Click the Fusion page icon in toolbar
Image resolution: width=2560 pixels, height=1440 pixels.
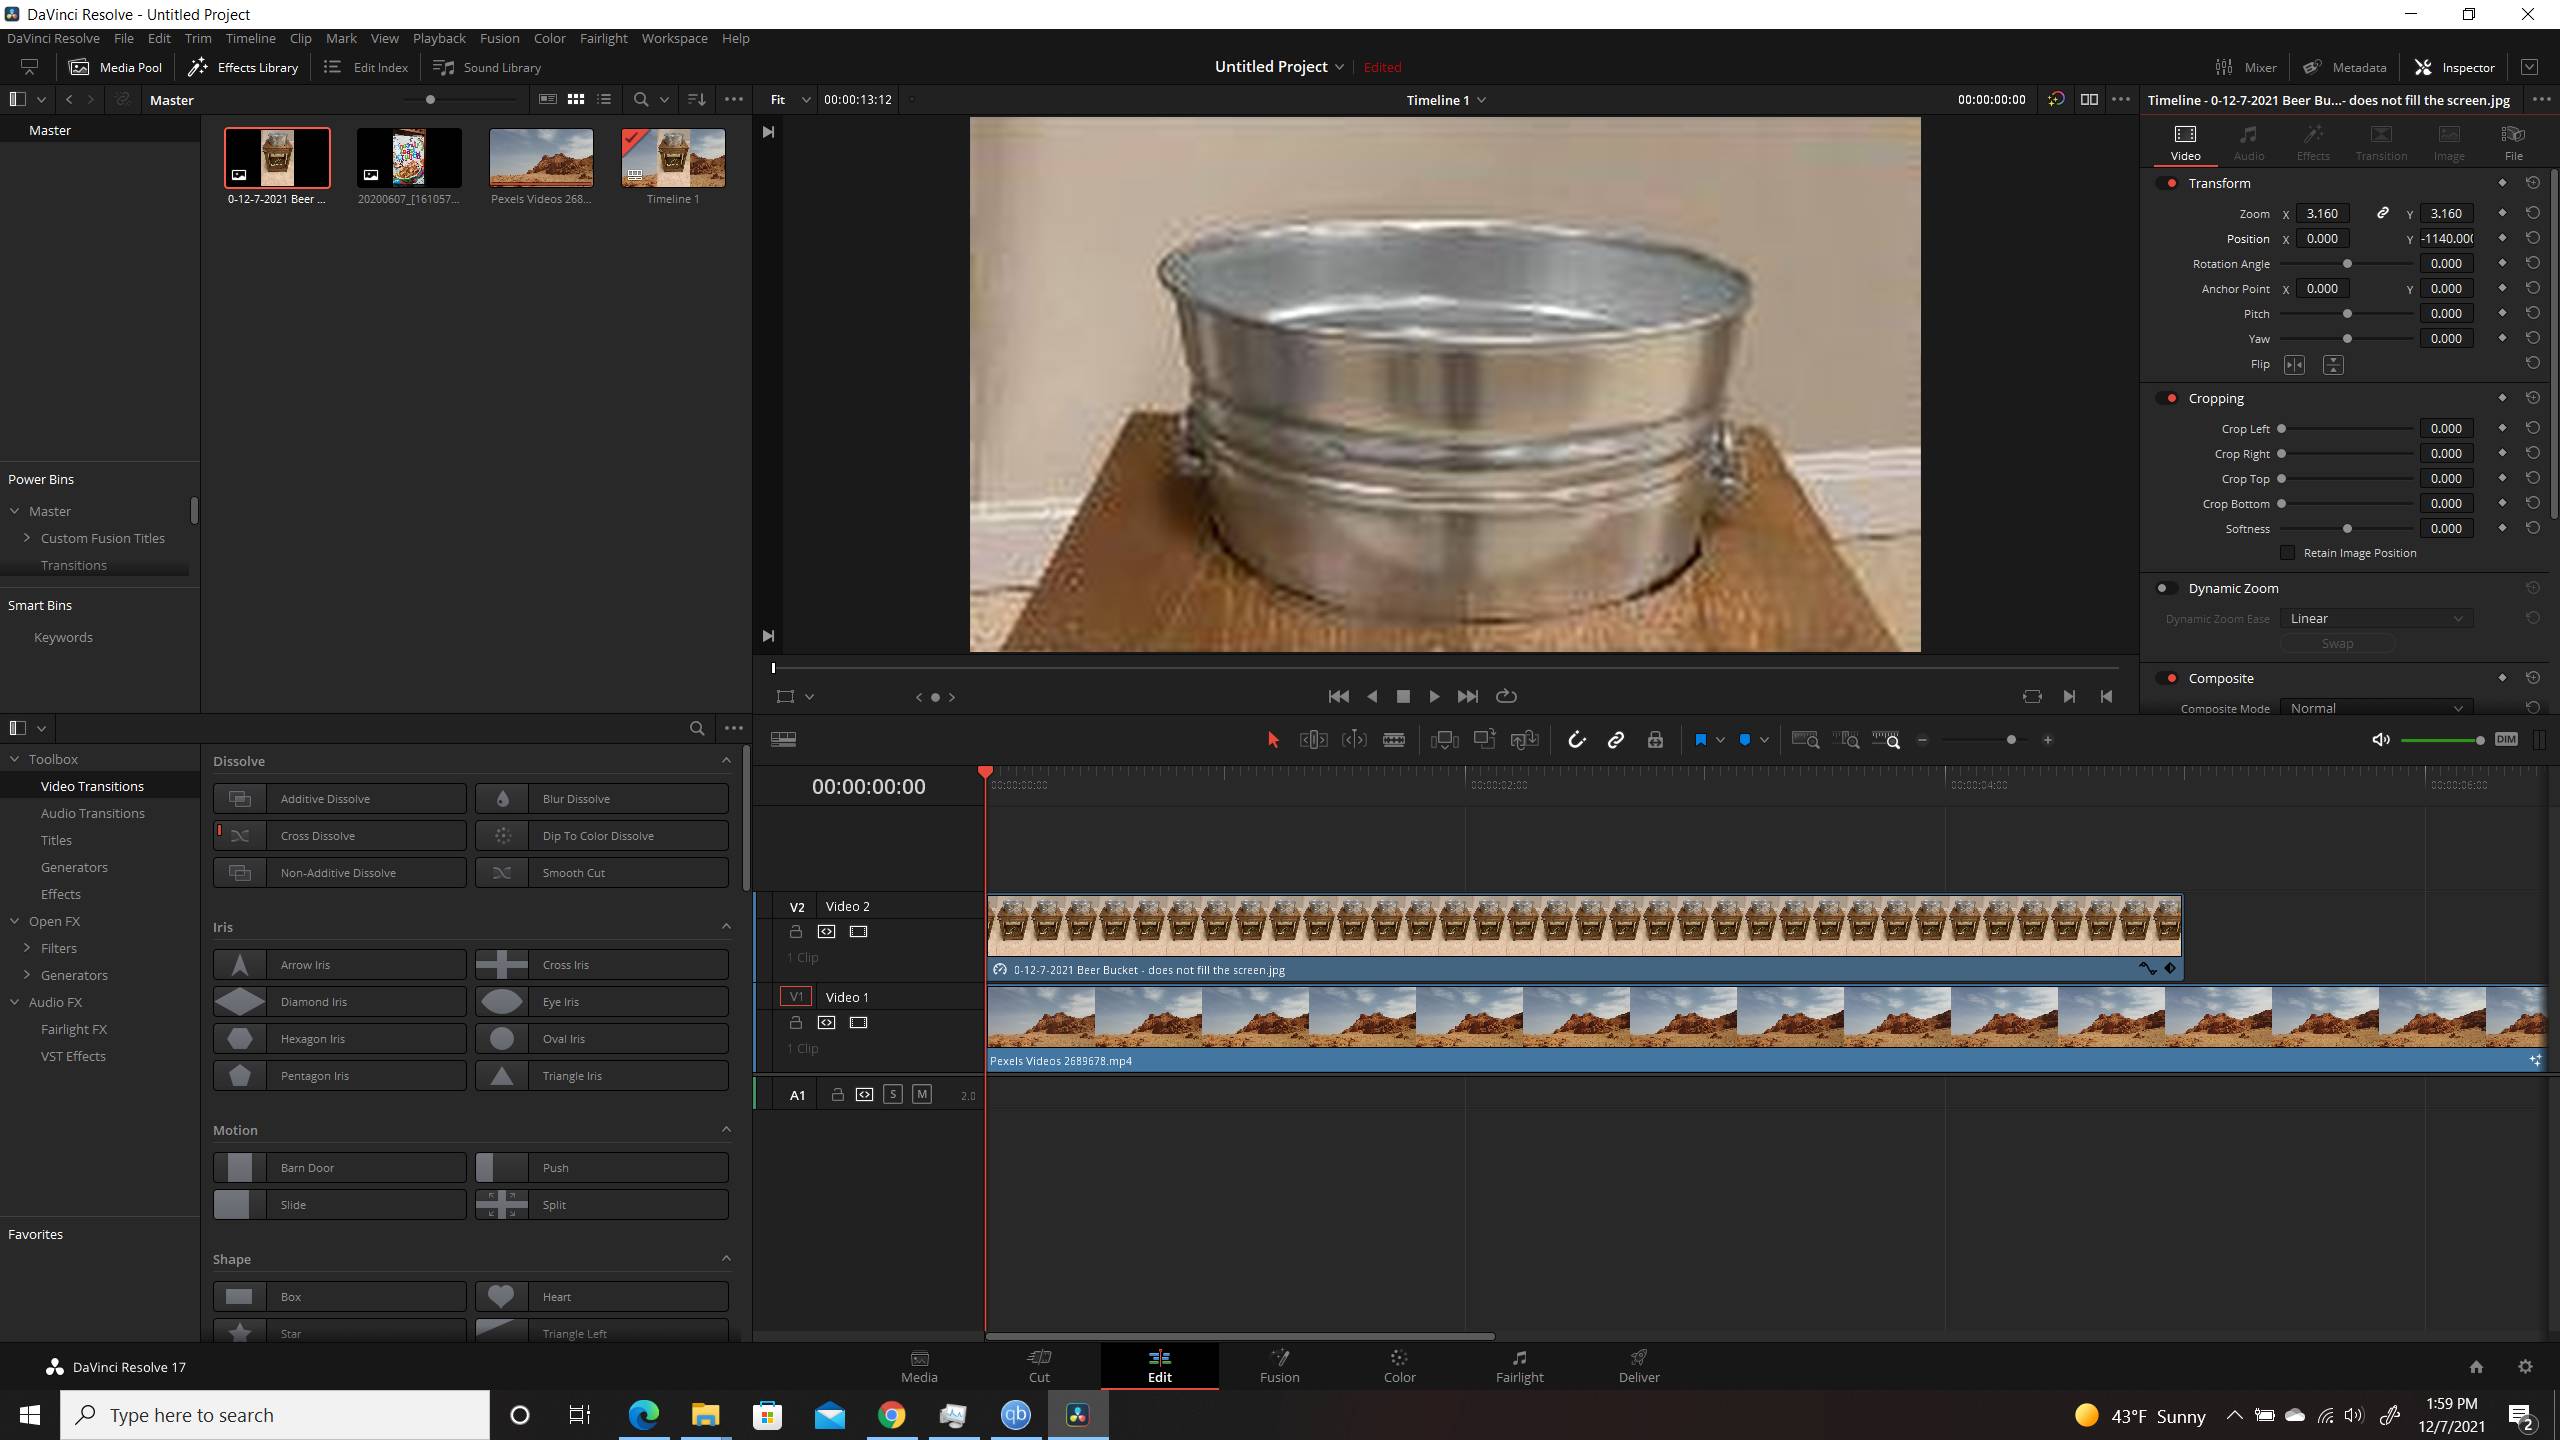tap(1280, 1363)
